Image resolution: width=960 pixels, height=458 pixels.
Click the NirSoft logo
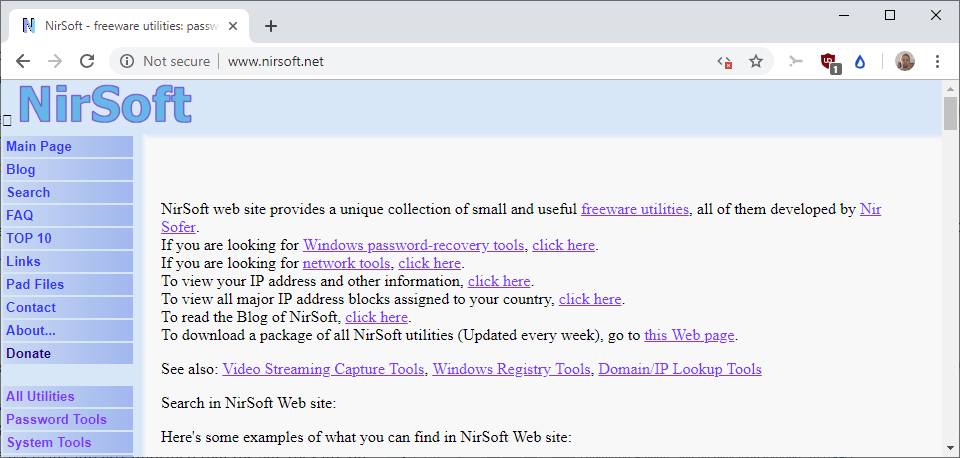105,105
